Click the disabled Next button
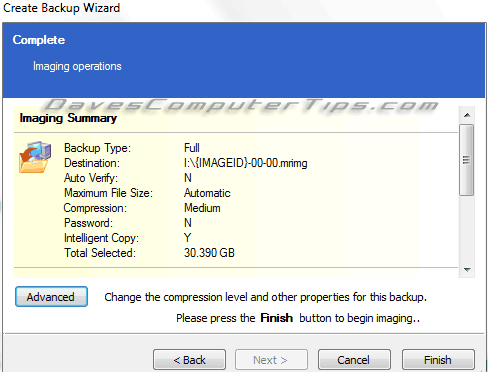Image resolution: width=488 pixels, height=372 pixels. [271, 360]
